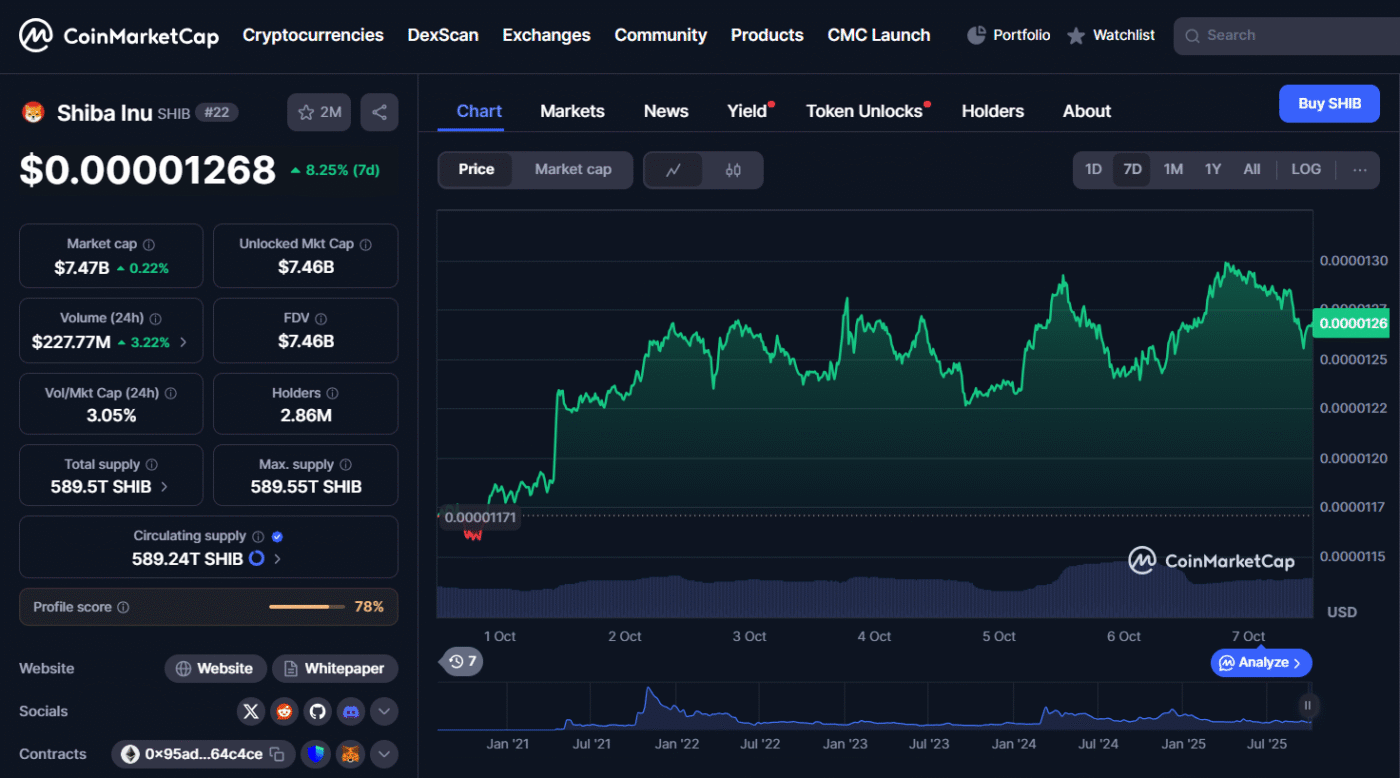
Task: Click the Search input field
Action: point(1290,35)
